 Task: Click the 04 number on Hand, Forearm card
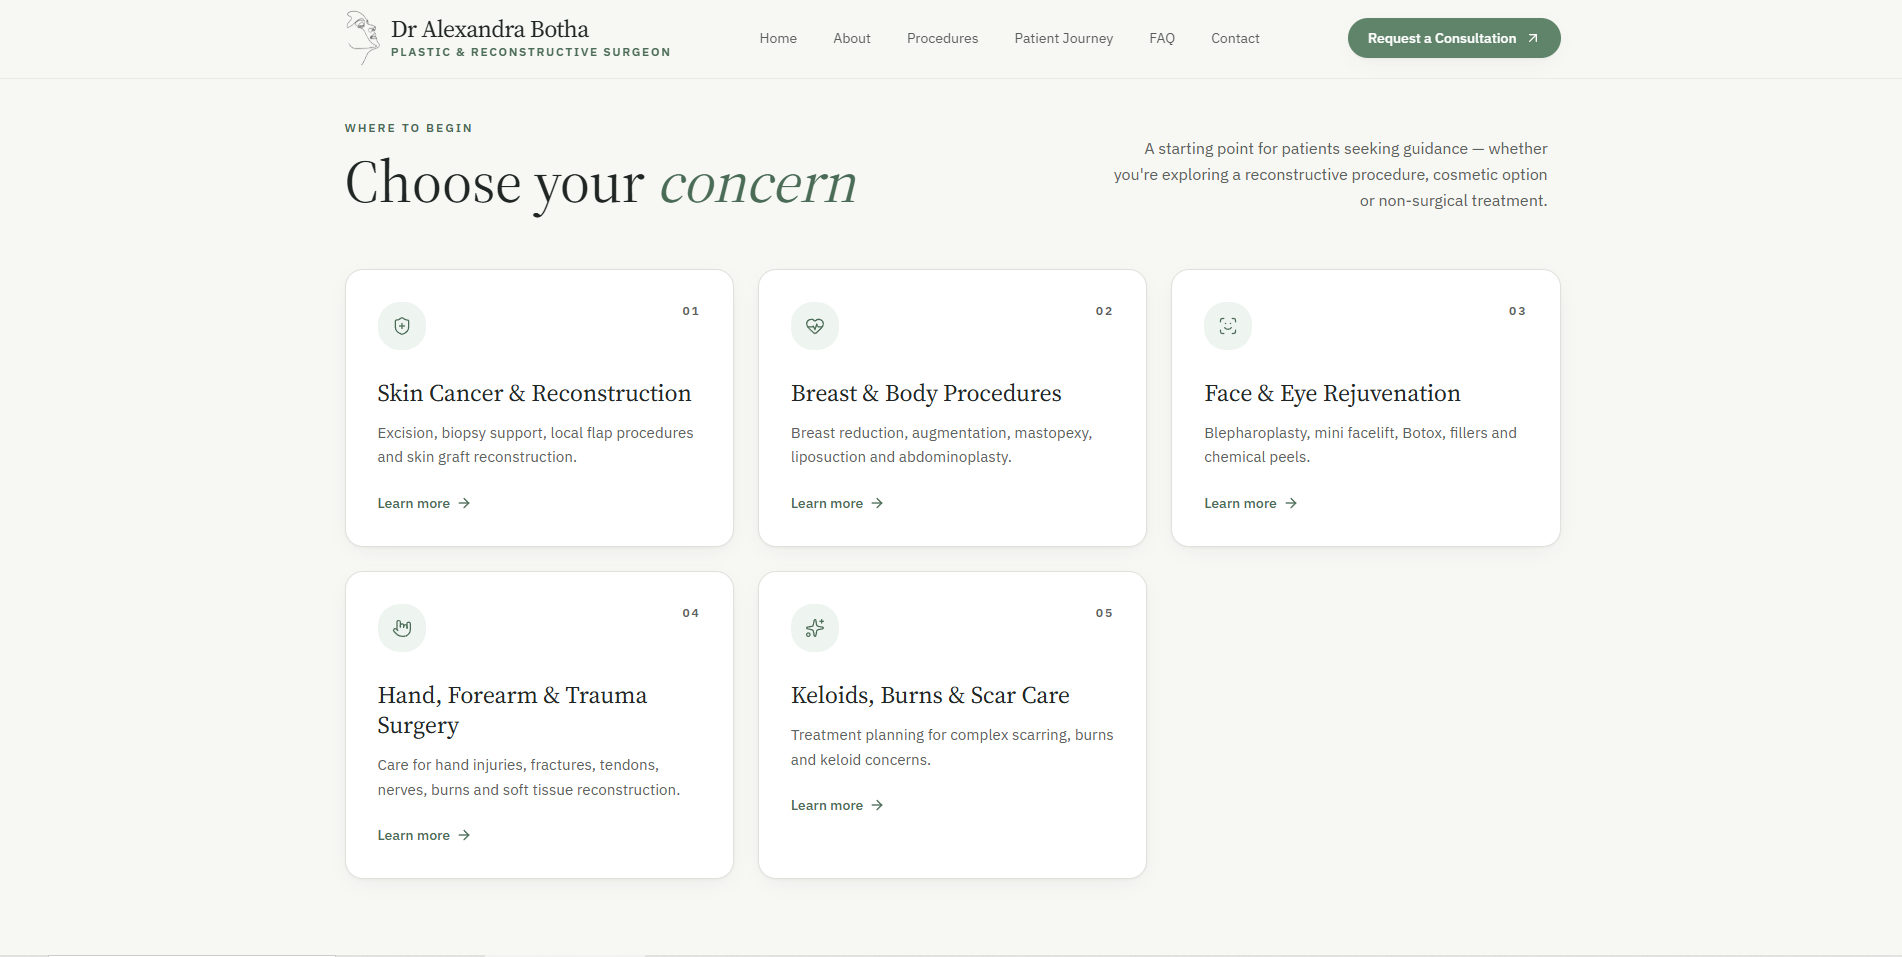click(691, 613)
